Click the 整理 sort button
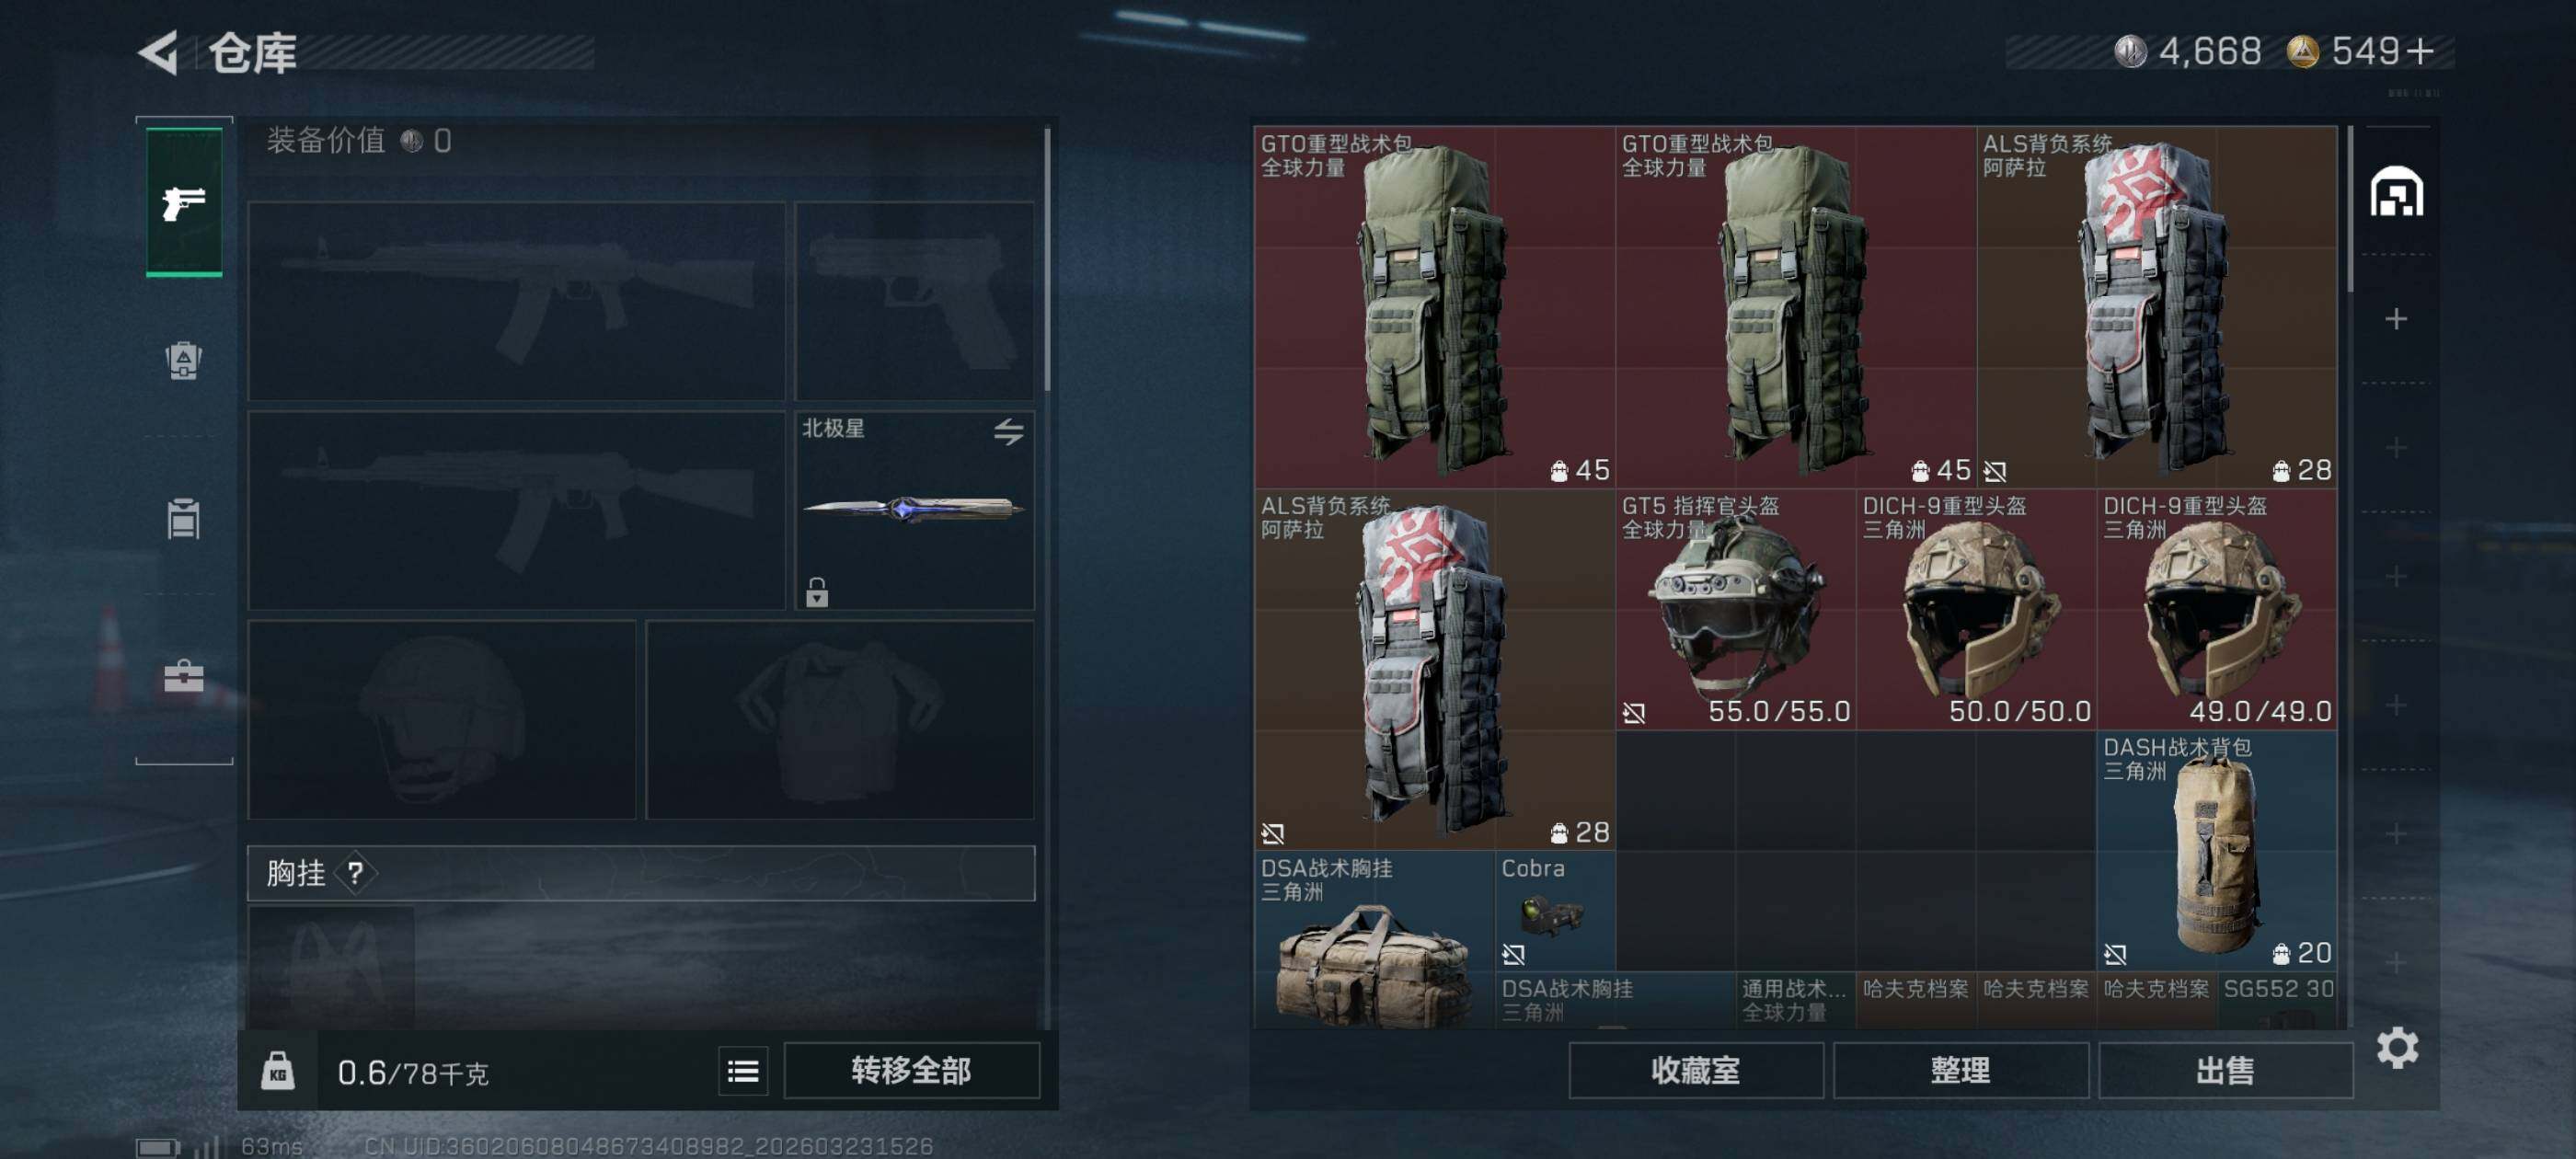Screen dimensions: 2576x1159 coord(1960,1071)
